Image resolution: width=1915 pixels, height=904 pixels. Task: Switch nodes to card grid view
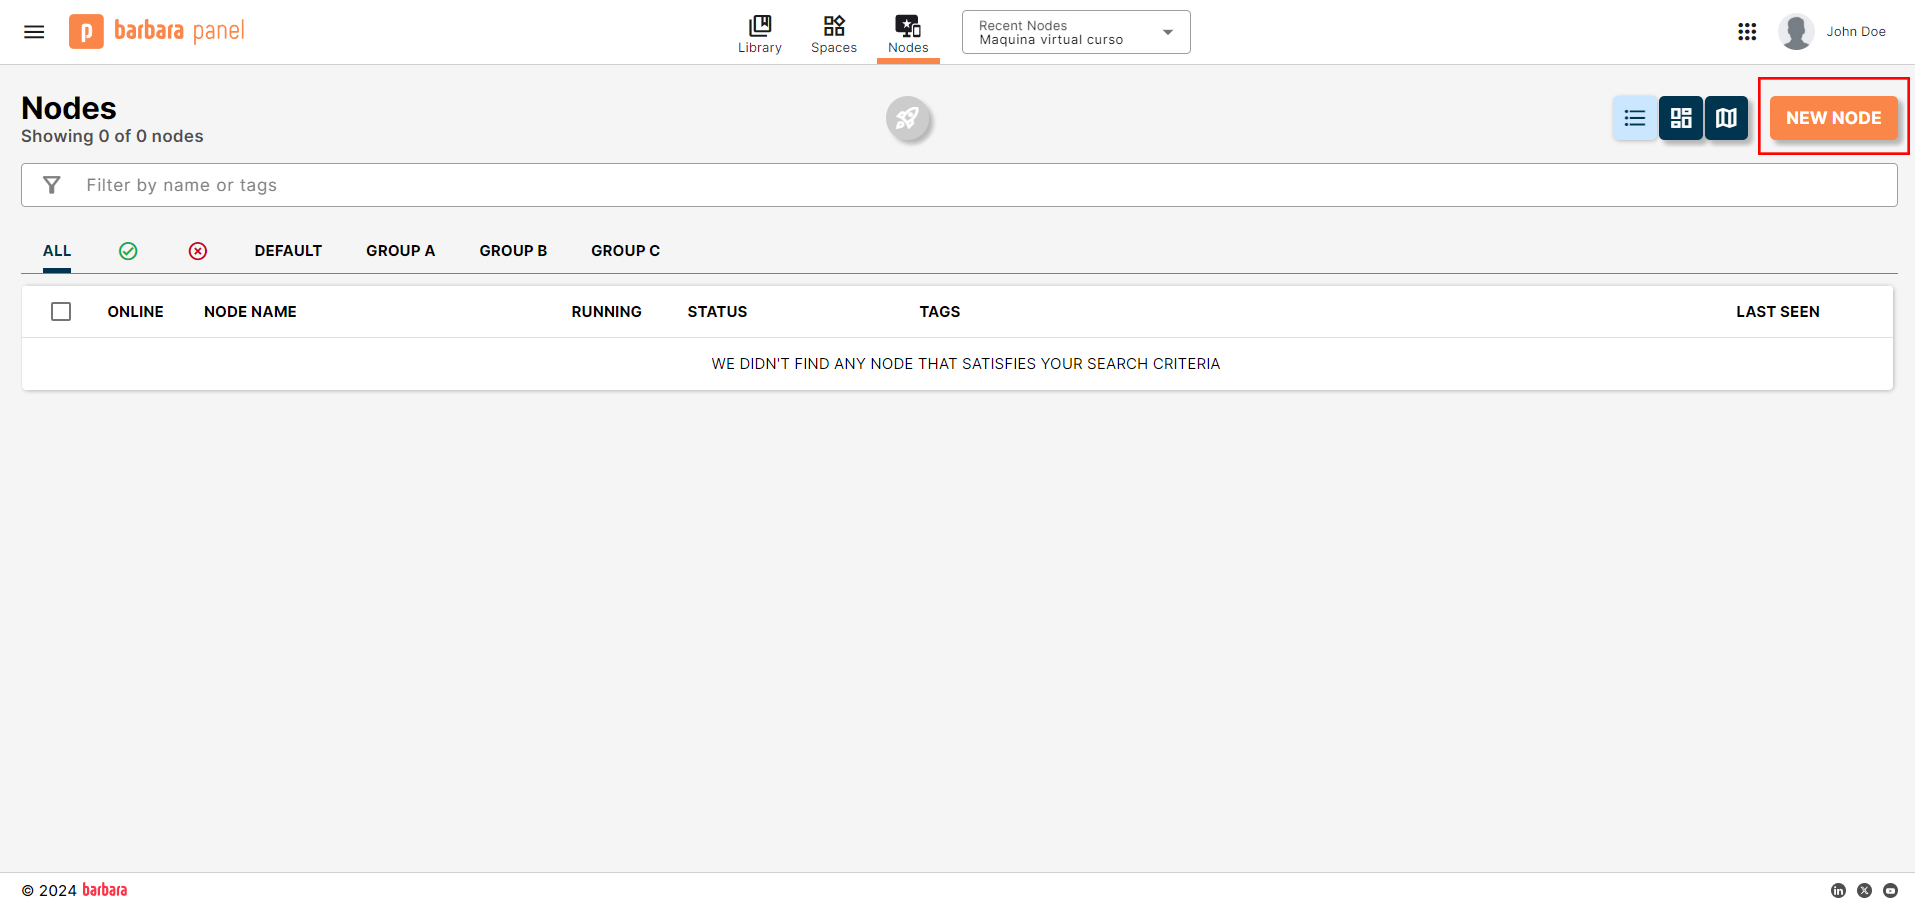(1680, 117)
